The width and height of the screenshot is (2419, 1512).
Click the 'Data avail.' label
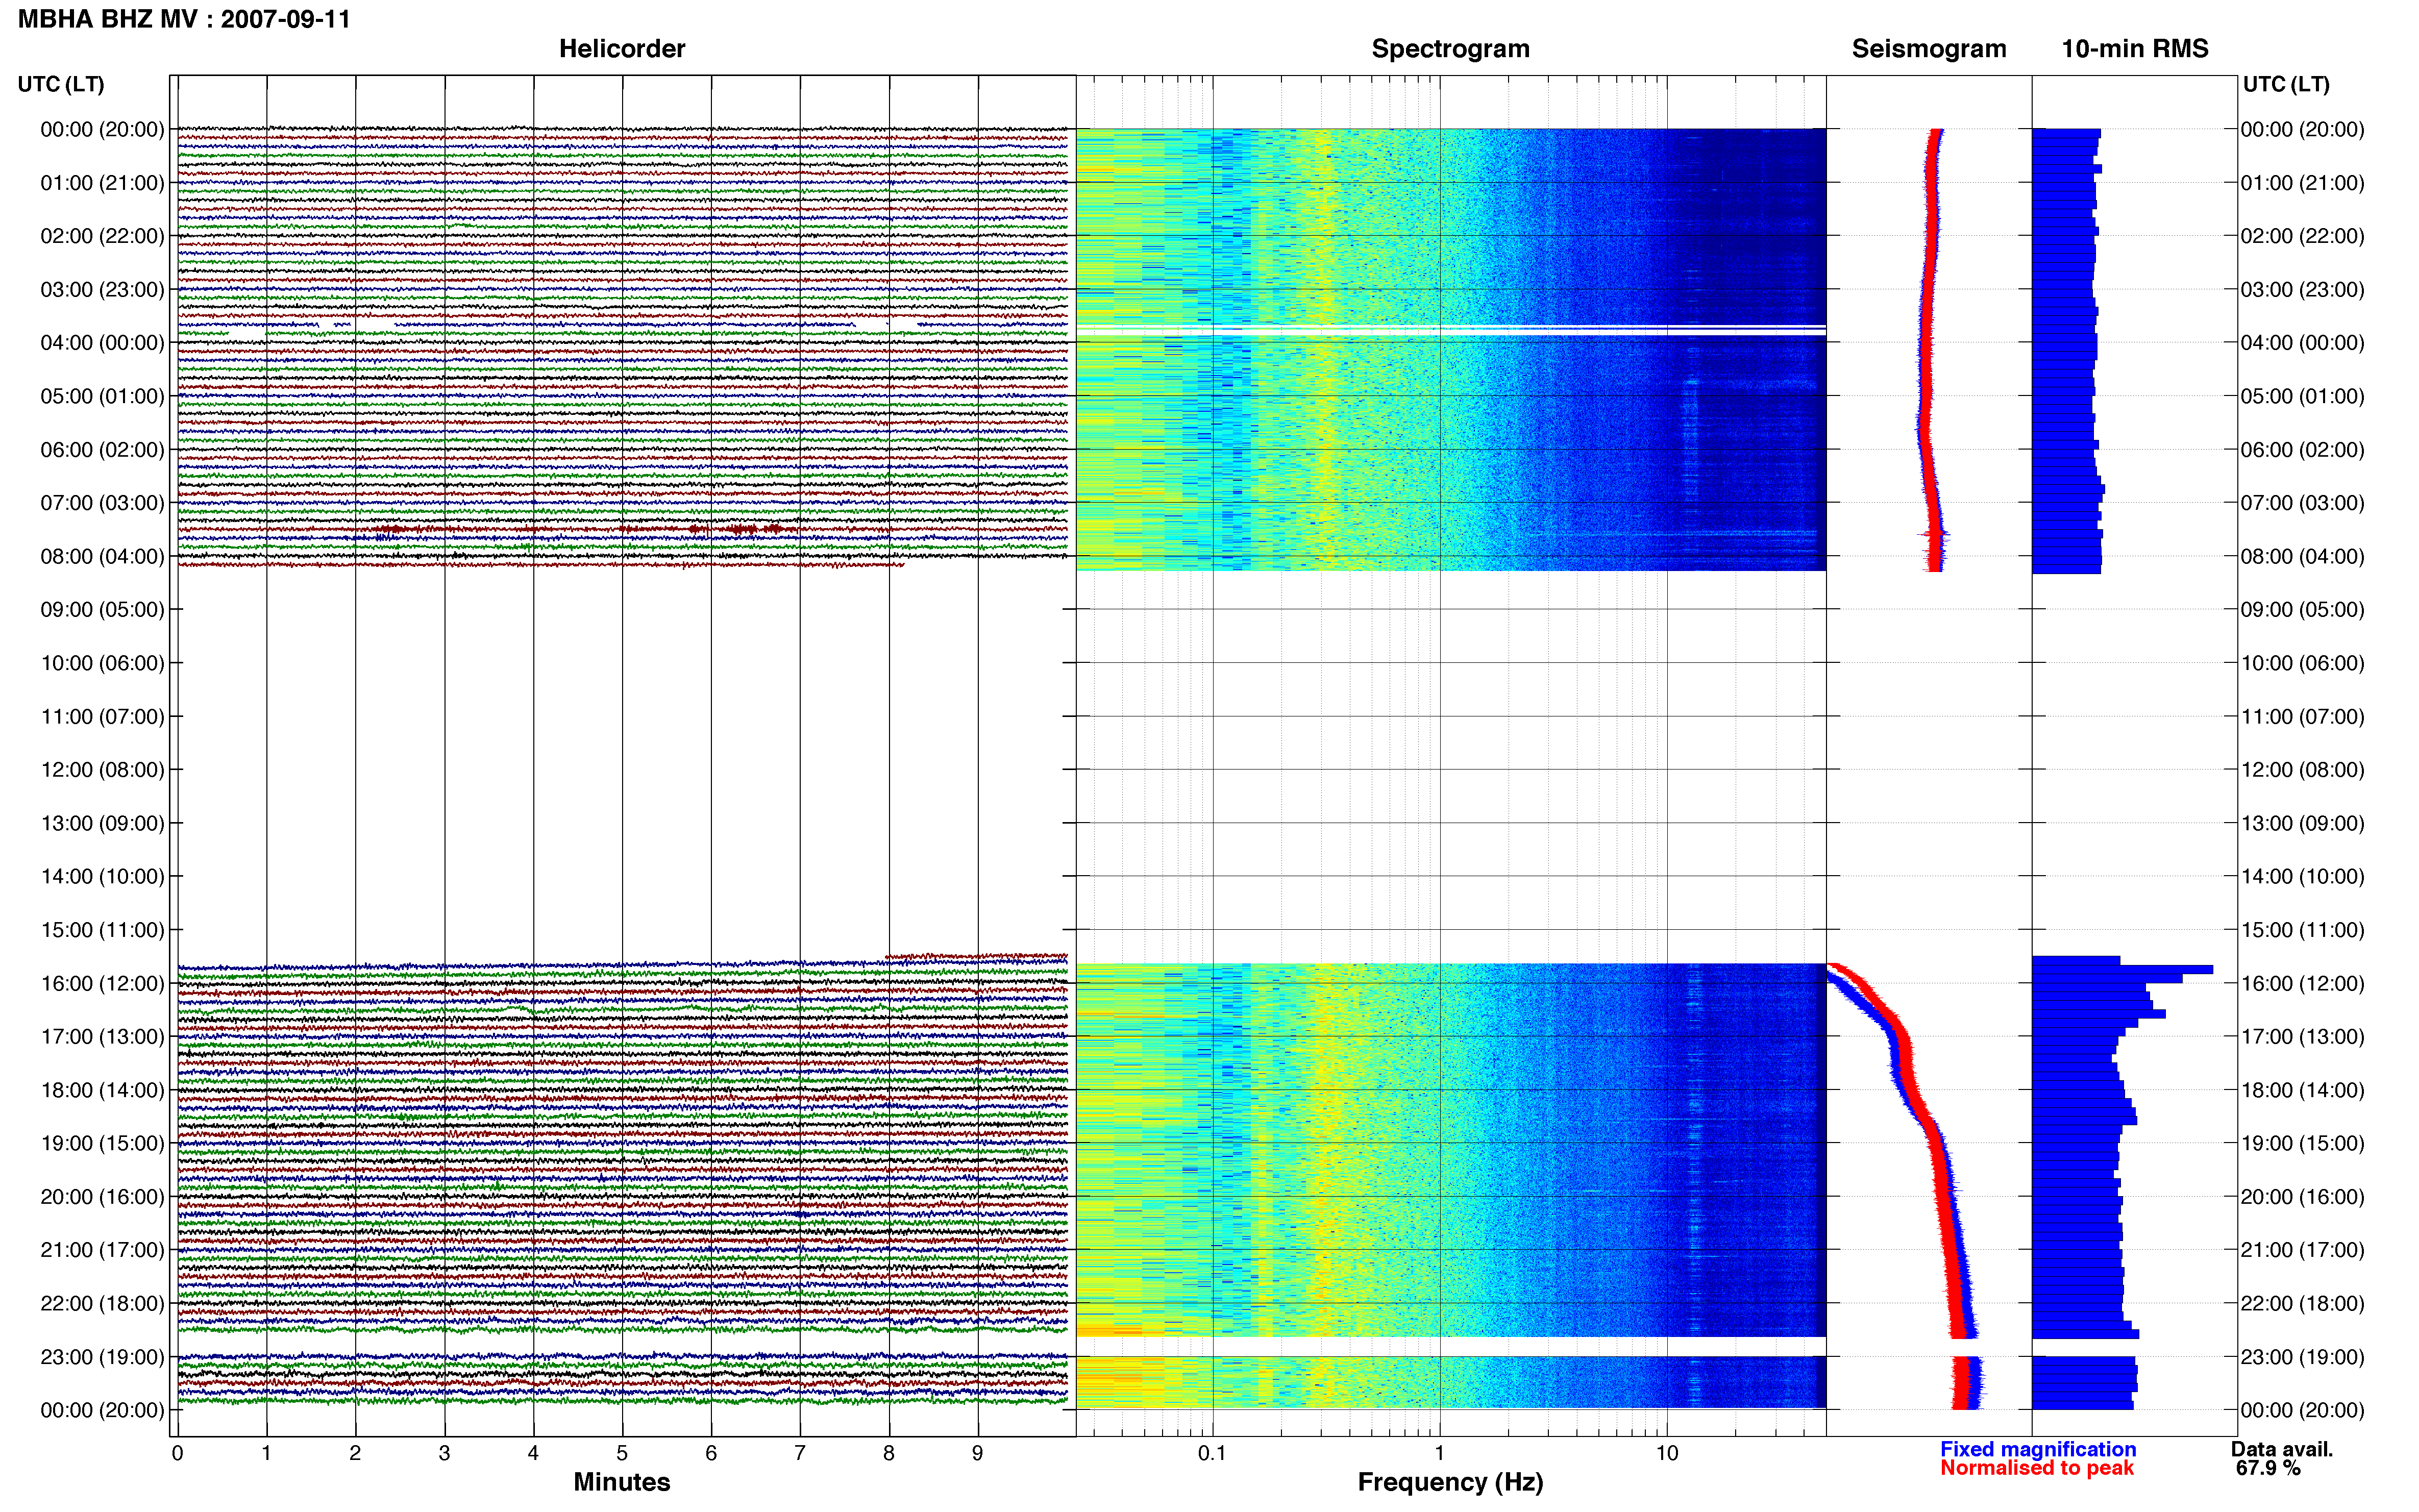pyautogui.click(x=2282, y=1449)
